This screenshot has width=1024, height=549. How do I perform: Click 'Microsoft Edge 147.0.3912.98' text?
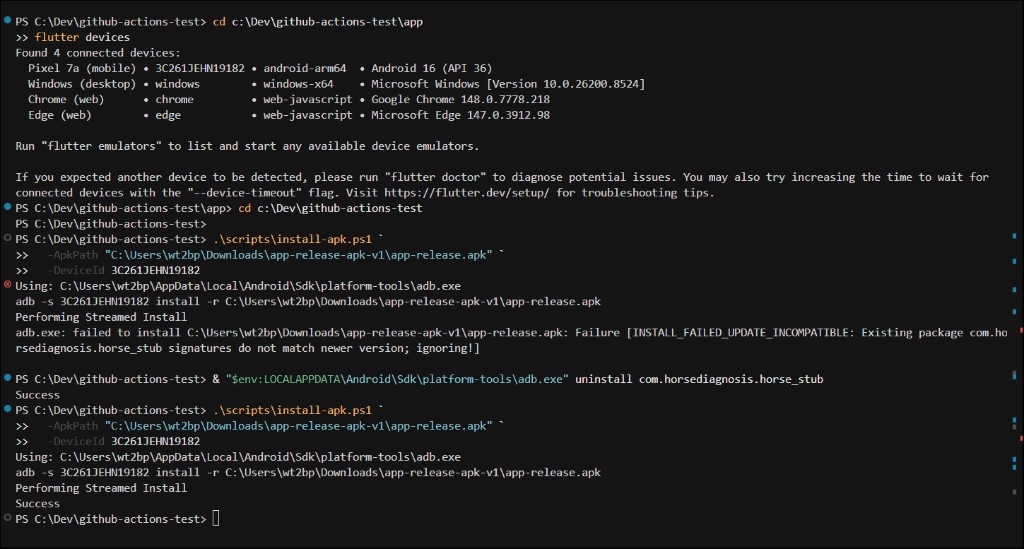460,115
